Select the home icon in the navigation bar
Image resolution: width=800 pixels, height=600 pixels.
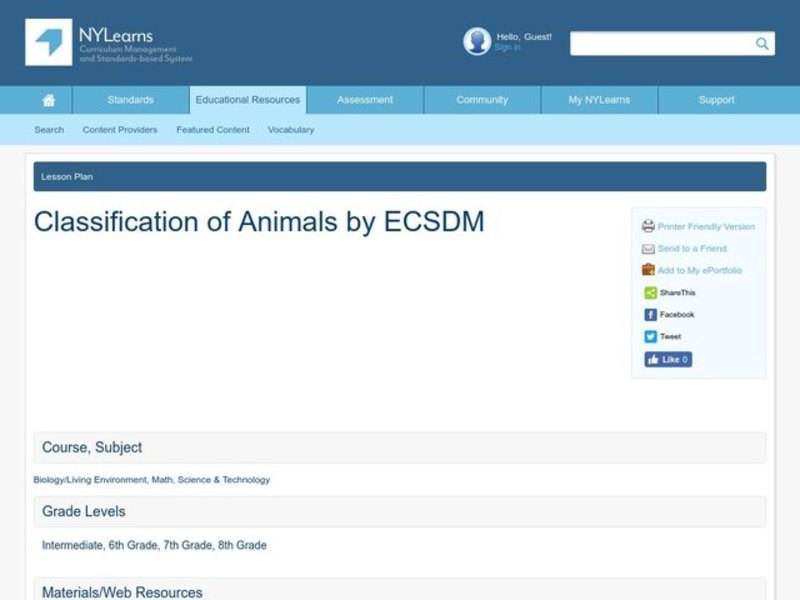[48, 100]
